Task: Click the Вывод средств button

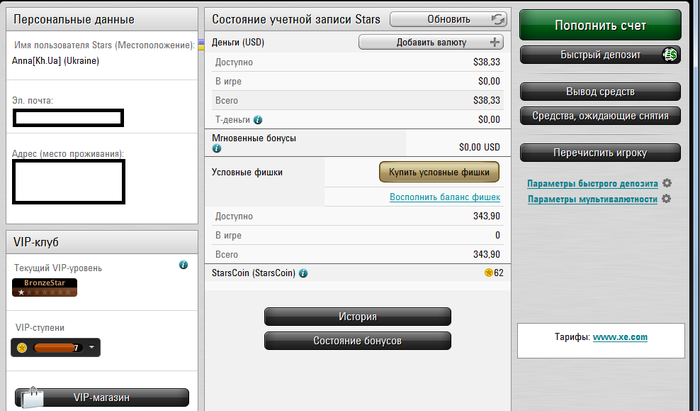Action: point(600,91)
